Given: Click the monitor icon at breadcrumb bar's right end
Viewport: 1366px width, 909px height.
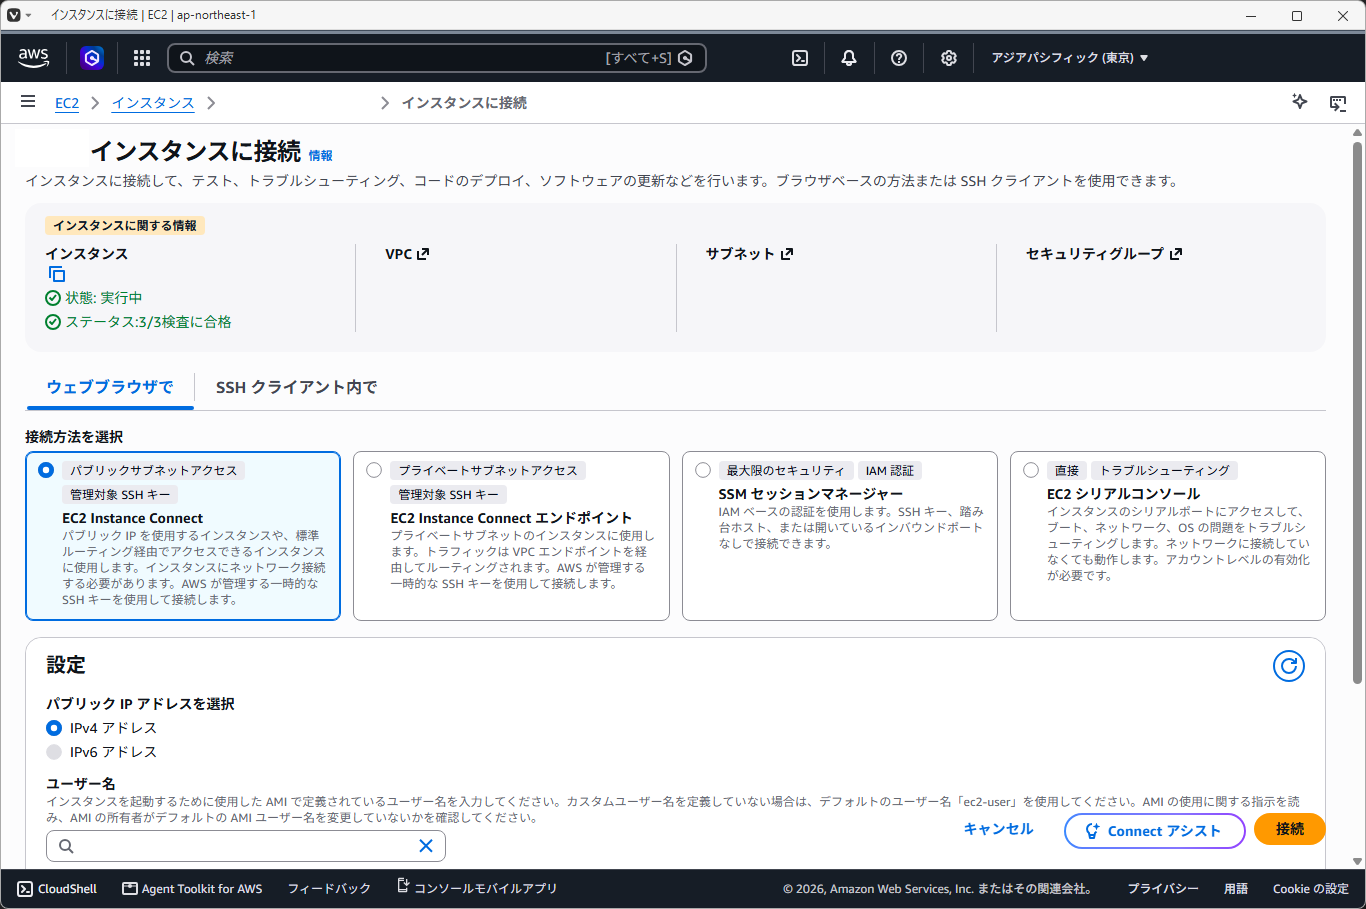Looking at the screenshot, I should (1338, 103).
